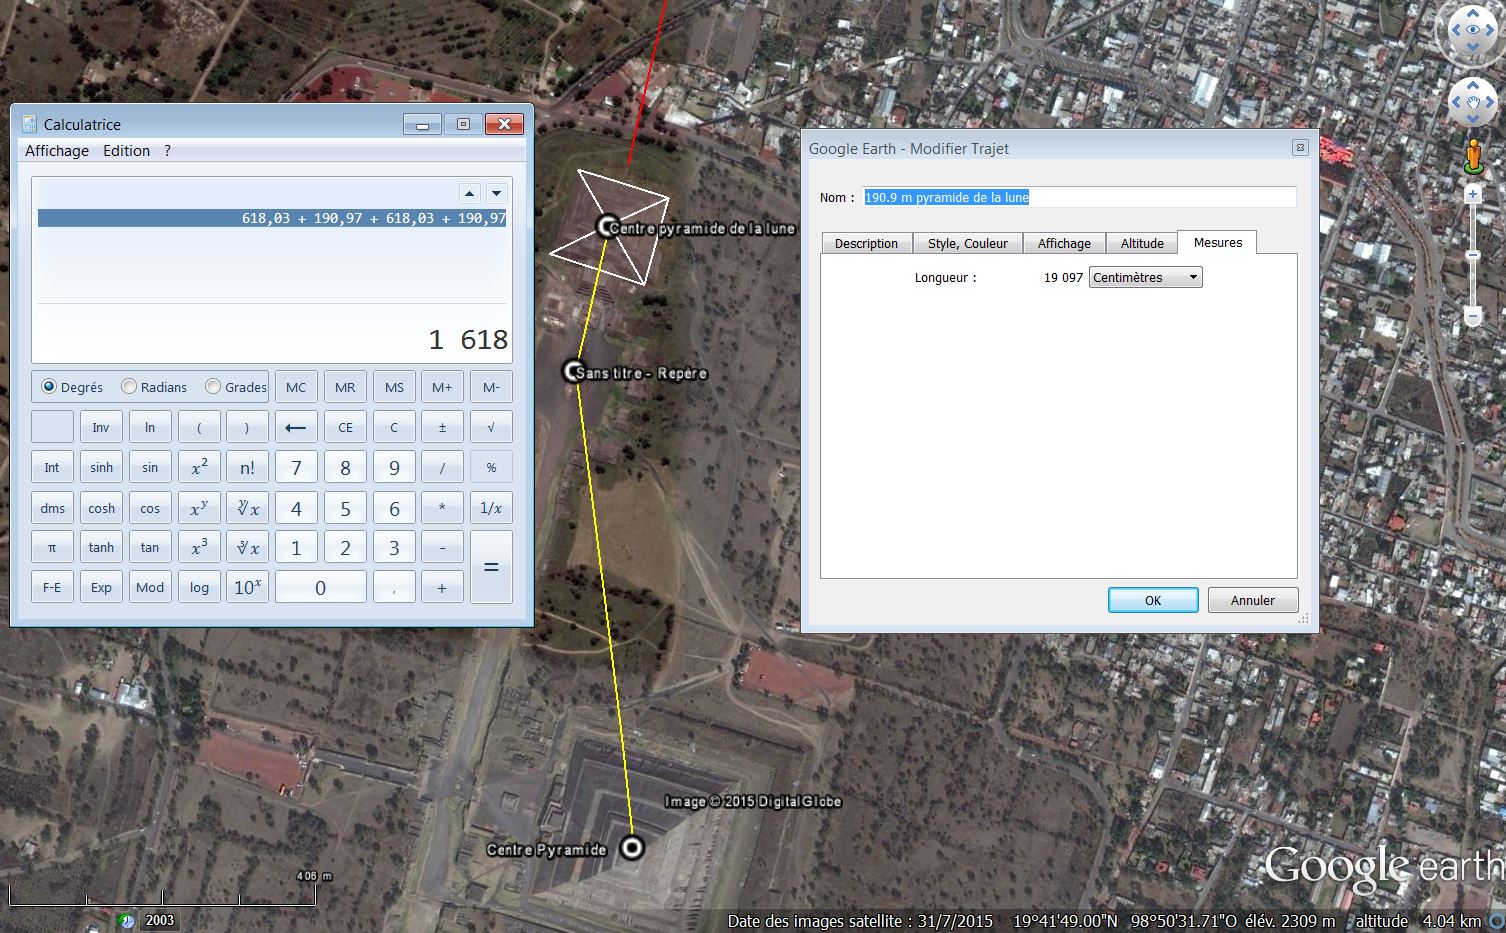Toggle F-E scientific notation
The width and height of the screenshot is (1506, 933).
pos(52,587)
